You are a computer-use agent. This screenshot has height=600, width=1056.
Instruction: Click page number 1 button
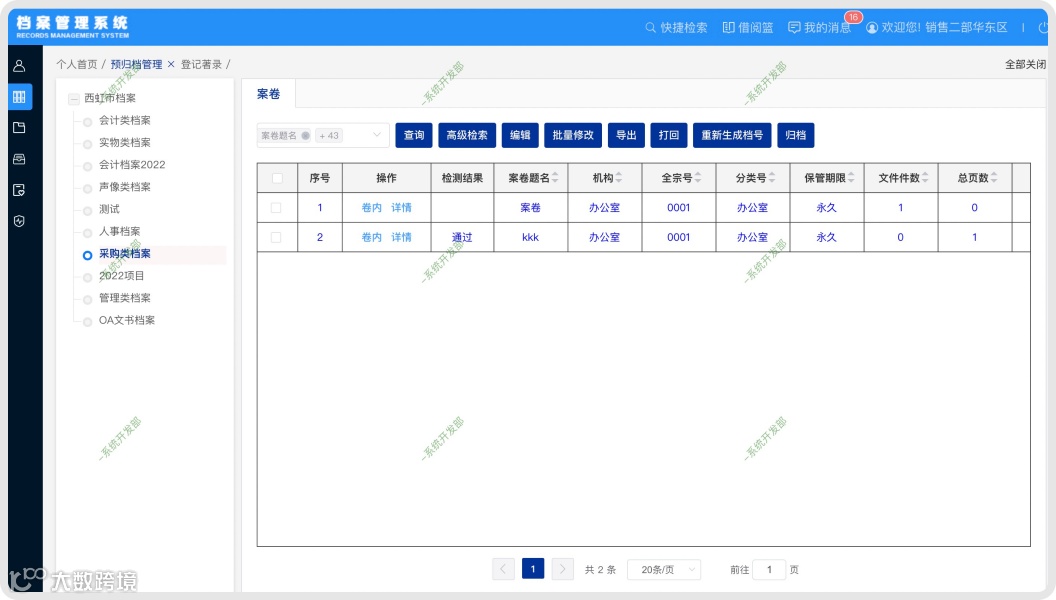click(533, 569)
